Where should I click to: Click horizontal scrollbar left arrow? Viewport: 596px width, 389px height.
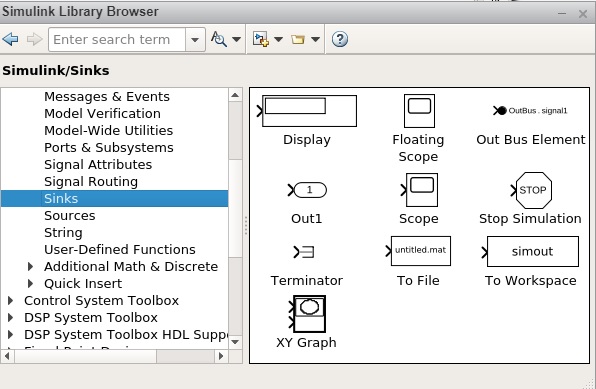coord(8,356)
